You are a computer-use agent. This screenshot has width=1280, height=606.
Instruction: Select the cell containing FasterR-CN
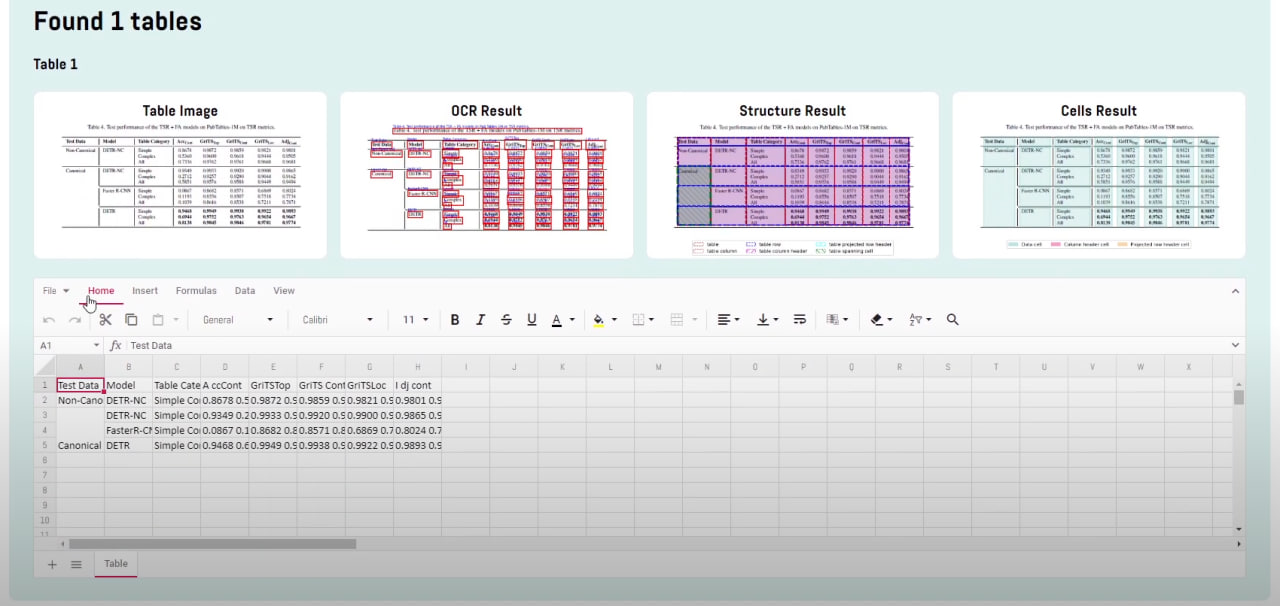tap(128, 430)
